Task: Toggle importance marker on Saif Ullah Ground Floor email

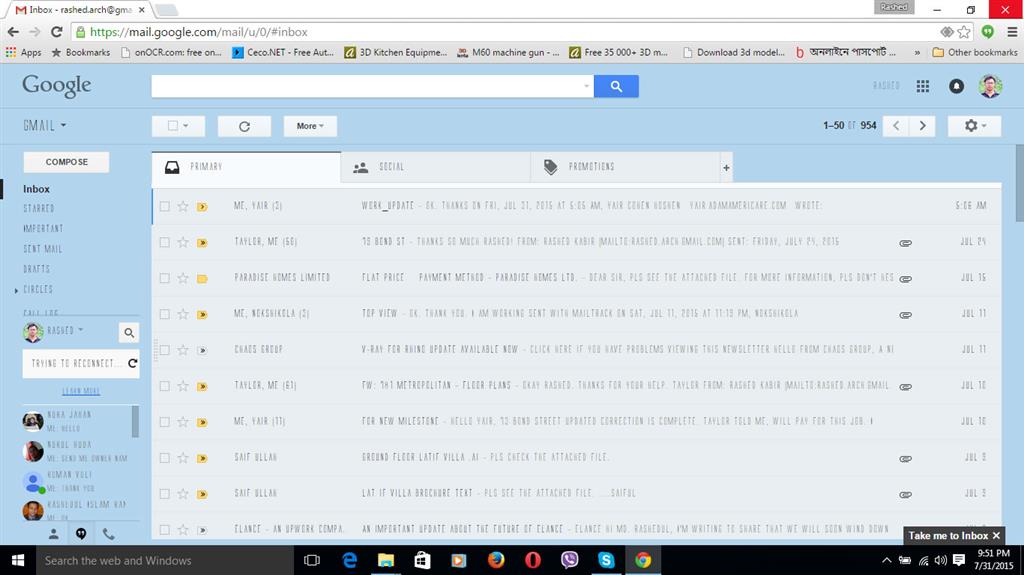Action: pos(202,458)
